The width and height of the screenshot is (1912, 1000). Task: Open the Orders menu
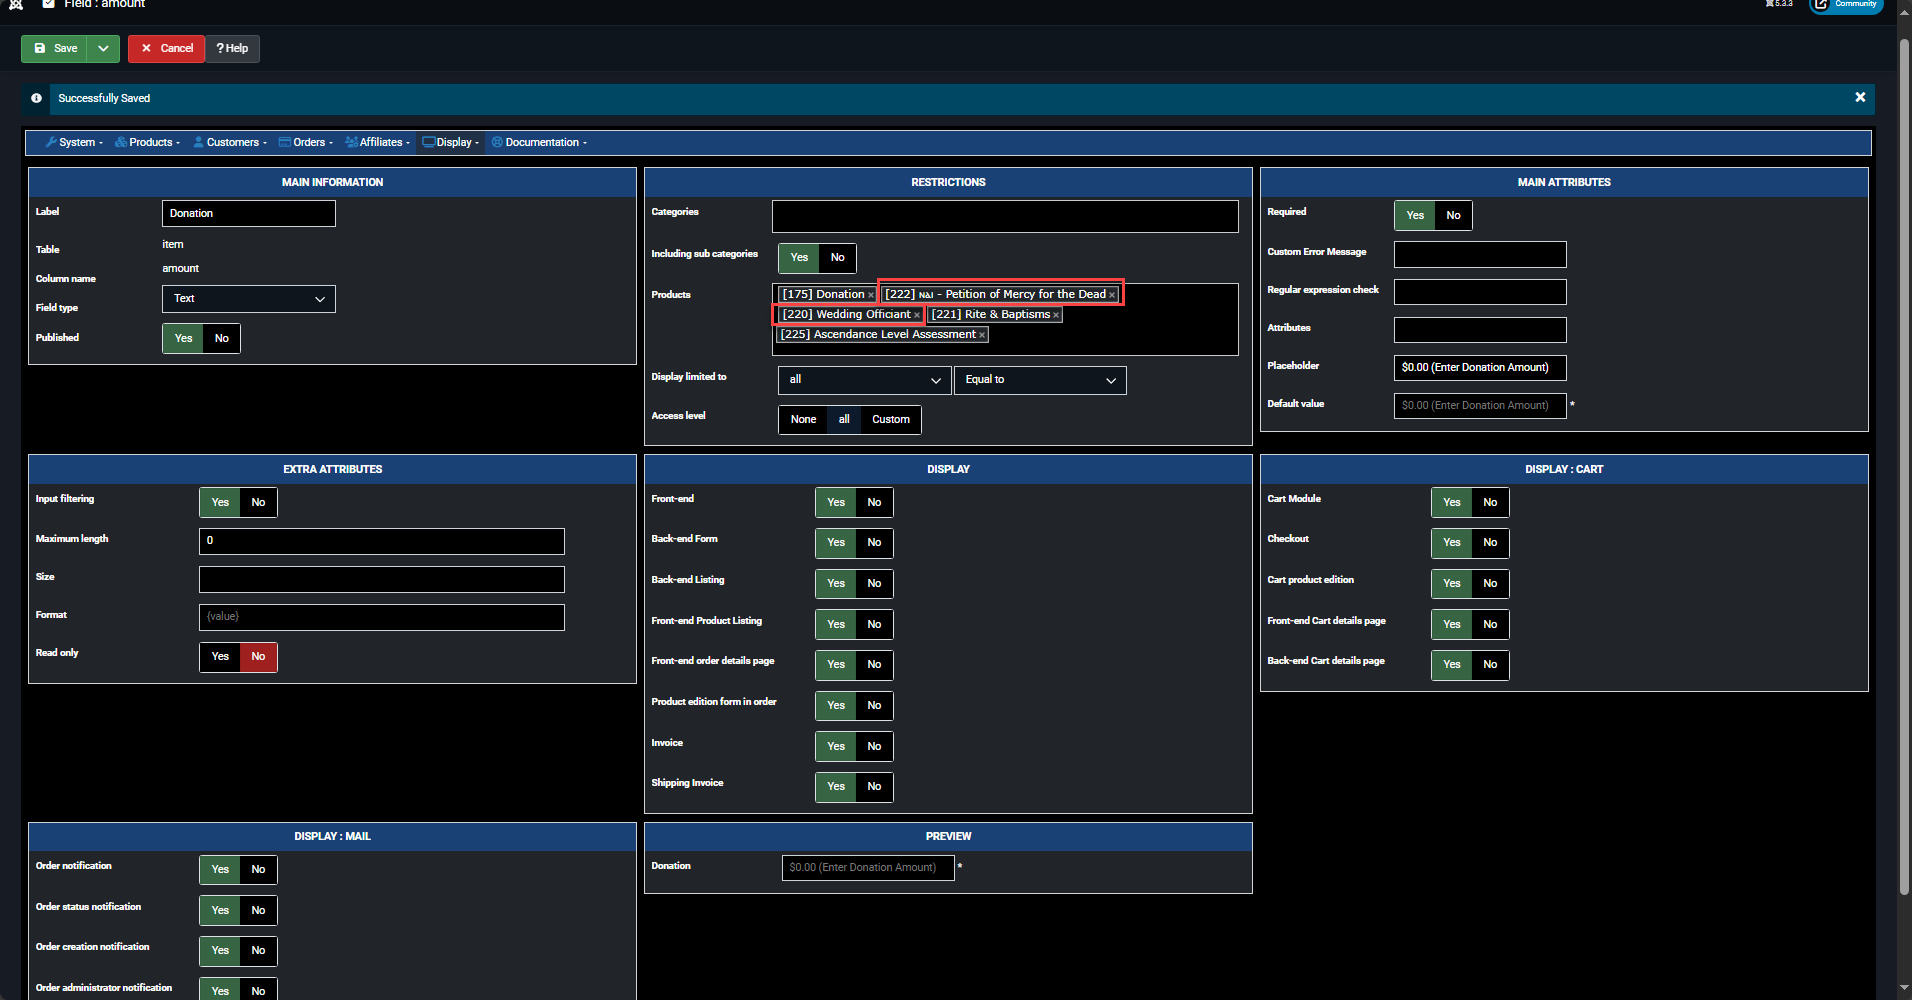point(306,142)
